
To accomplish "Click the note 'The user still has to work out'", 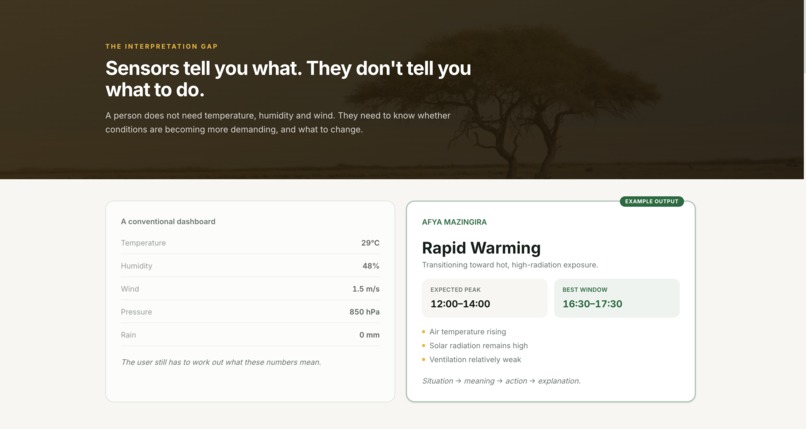I will (221, 362).
